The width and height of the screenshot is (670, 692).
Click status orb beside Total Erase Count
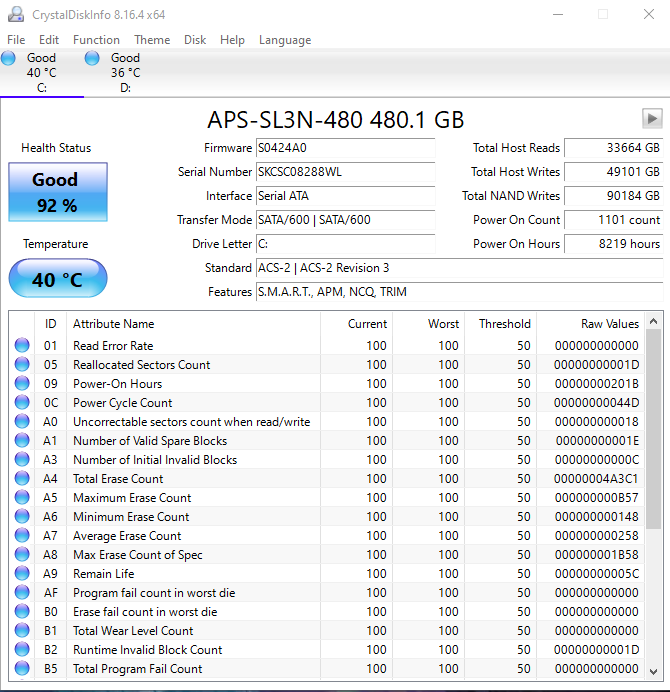[x=22, y=479]
